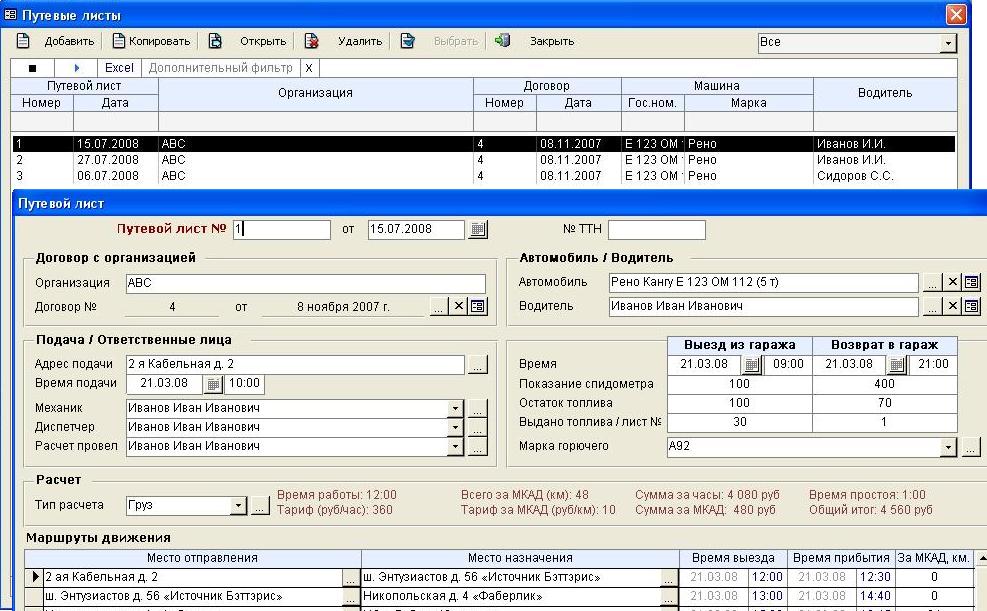Click Показание спидометра value 400
987x611 pixels.
pyautogui.click(x=884, y=384)
